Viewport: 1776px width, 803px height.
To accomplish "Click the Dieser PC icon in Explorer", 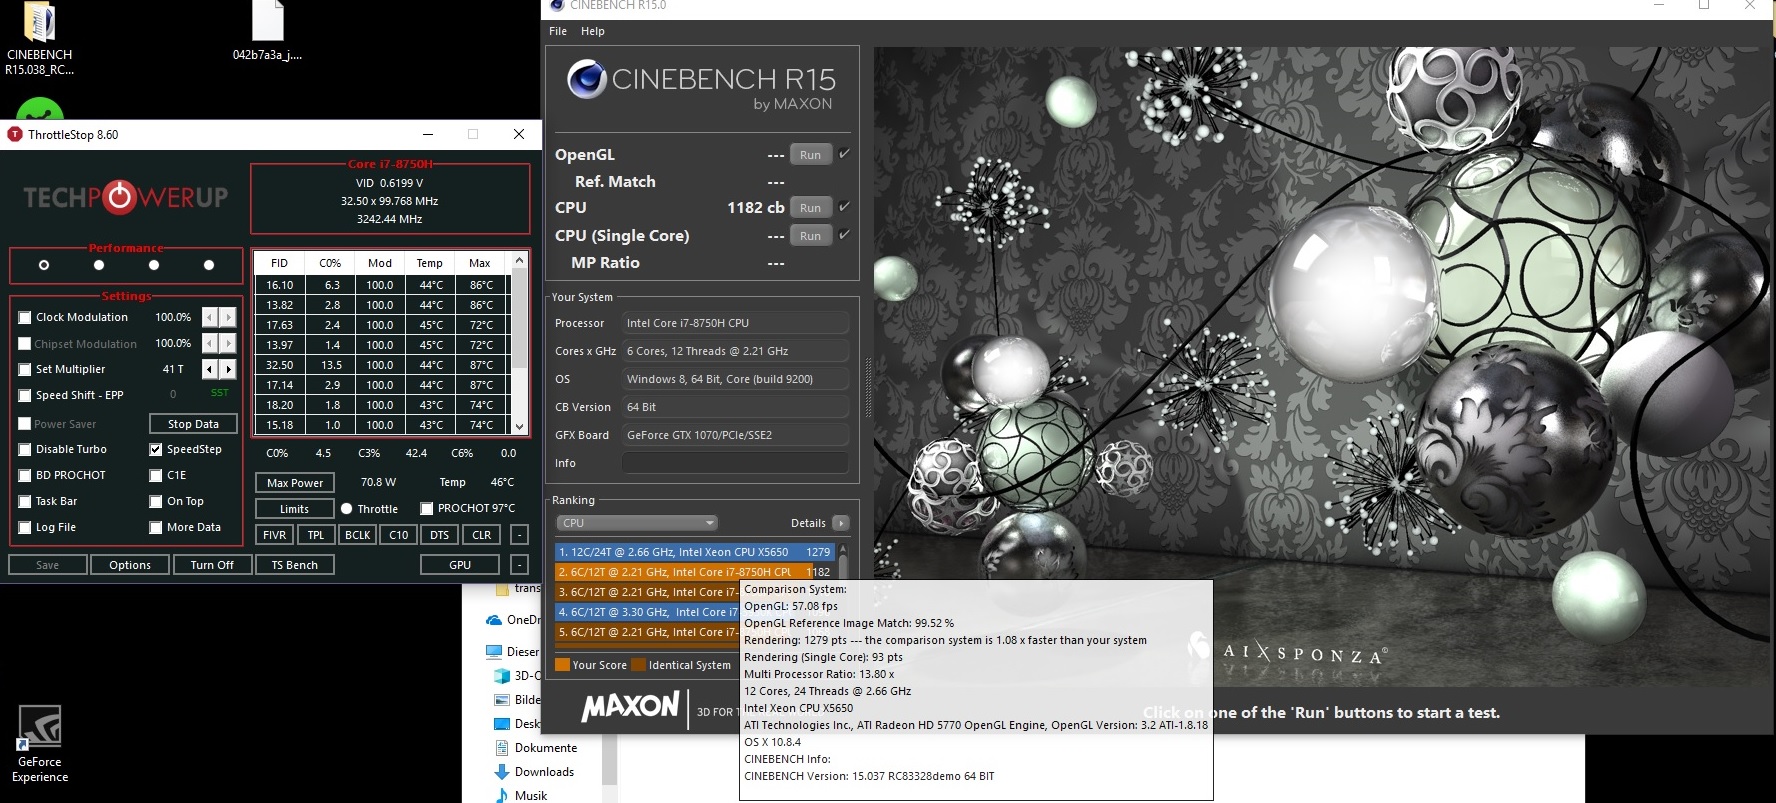I will [494, 652].
